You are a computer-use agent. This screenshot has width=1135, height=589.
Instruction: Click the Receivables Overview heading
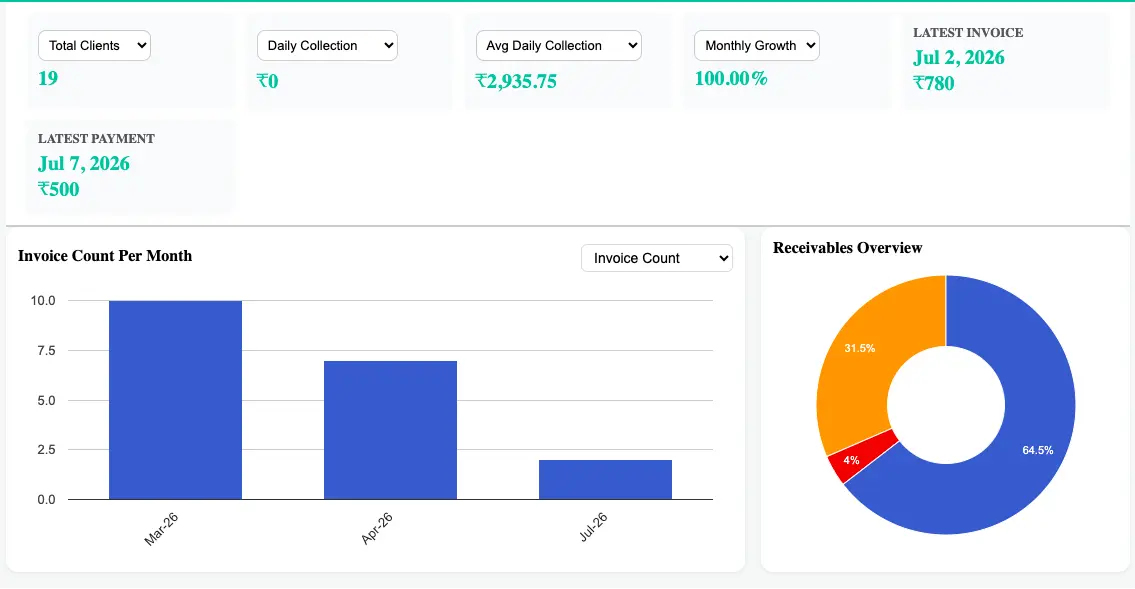pos(848,248)
